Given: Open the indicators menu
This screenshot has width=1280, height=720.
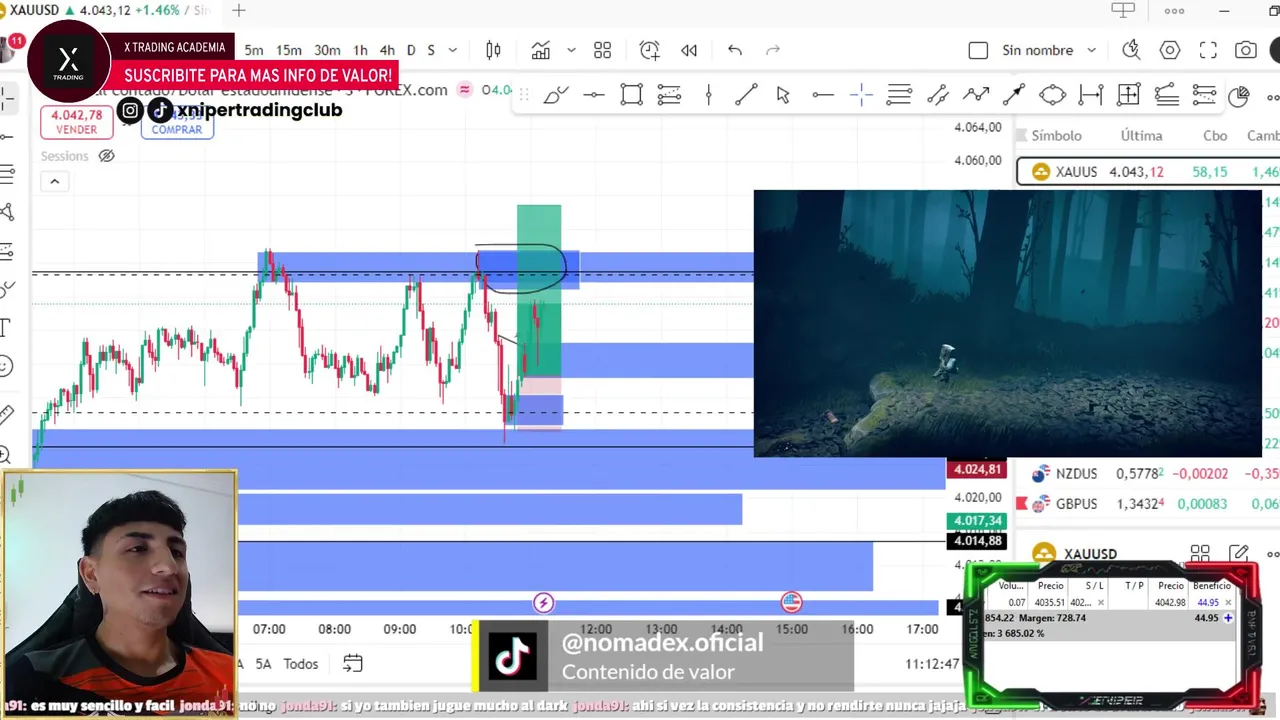Looking at the screenshot, I should click(x=541, y=50).
